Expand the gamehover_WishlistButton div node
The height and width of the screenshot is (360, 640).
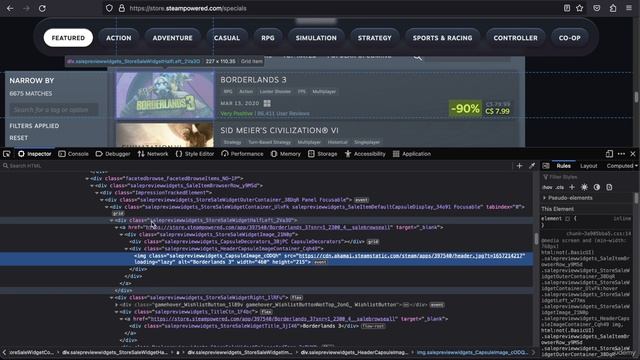pos(116,305)
